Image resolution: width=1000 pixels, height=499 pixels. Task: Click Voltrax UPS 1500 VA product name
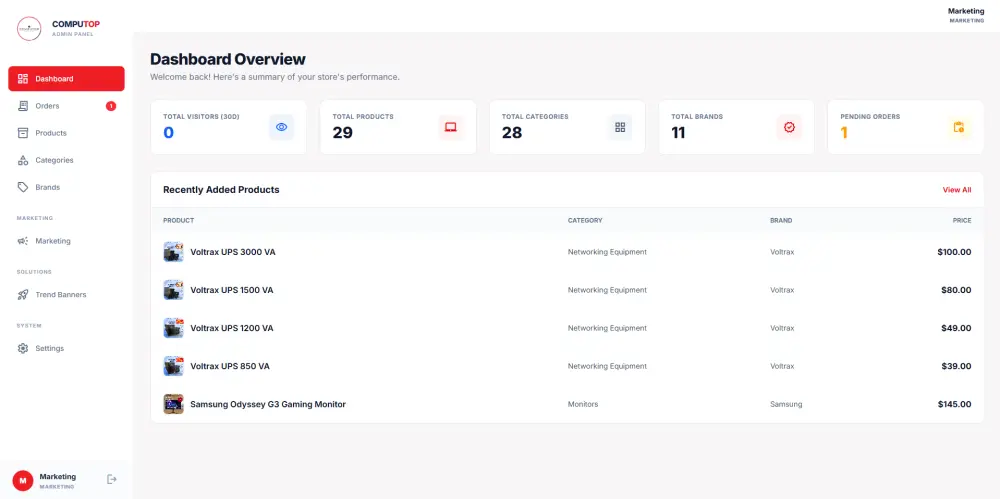pyautogui.click(x=232, y=290)
